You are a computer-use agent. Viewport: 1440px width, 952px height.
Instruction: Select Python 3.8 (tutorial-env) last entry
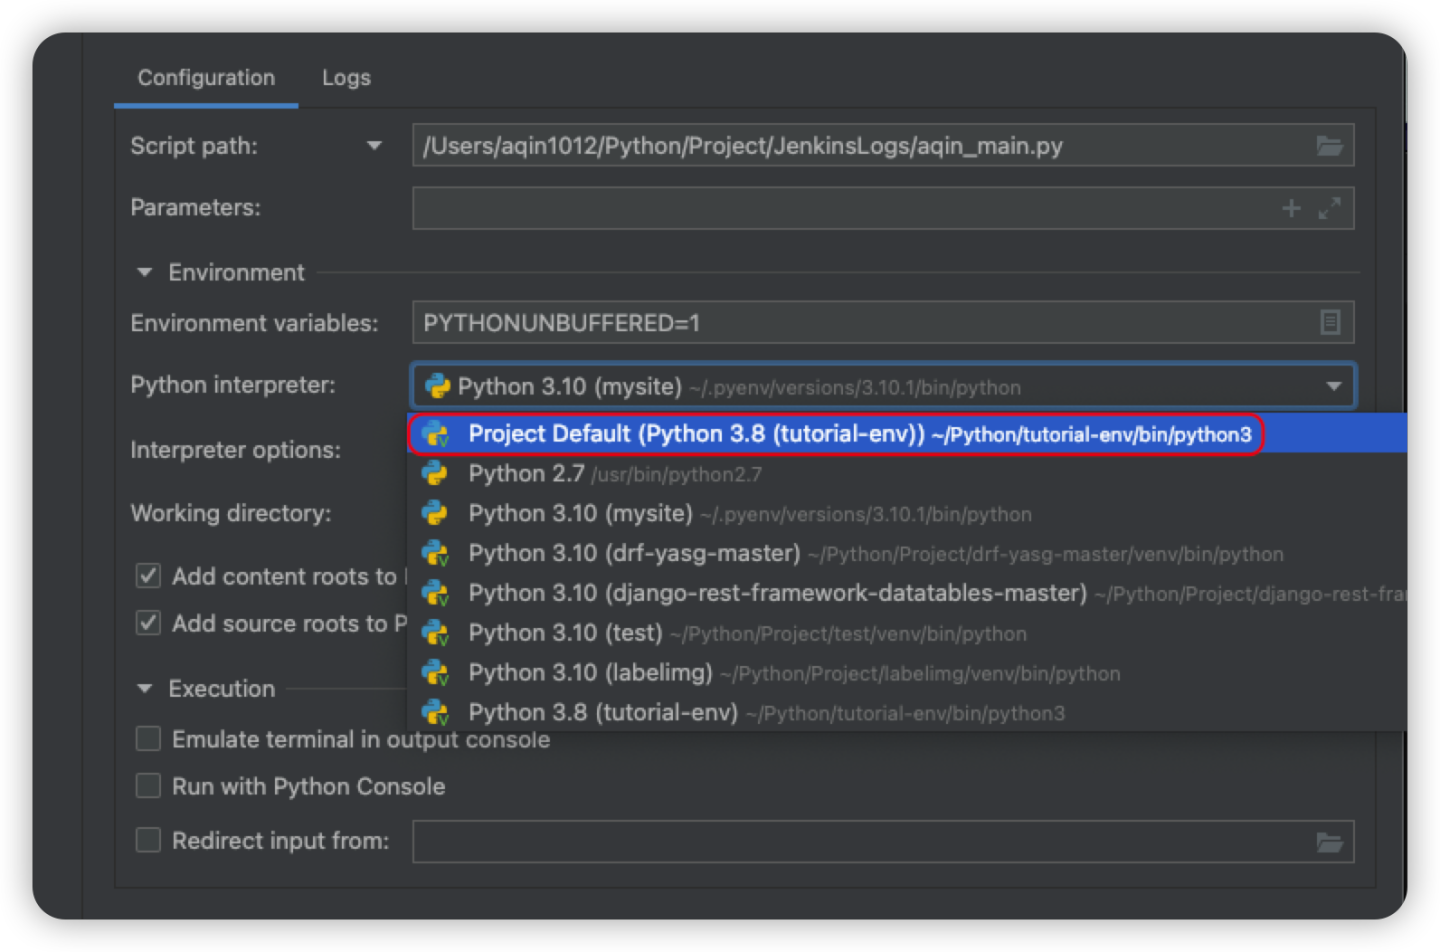click(908, 713)
